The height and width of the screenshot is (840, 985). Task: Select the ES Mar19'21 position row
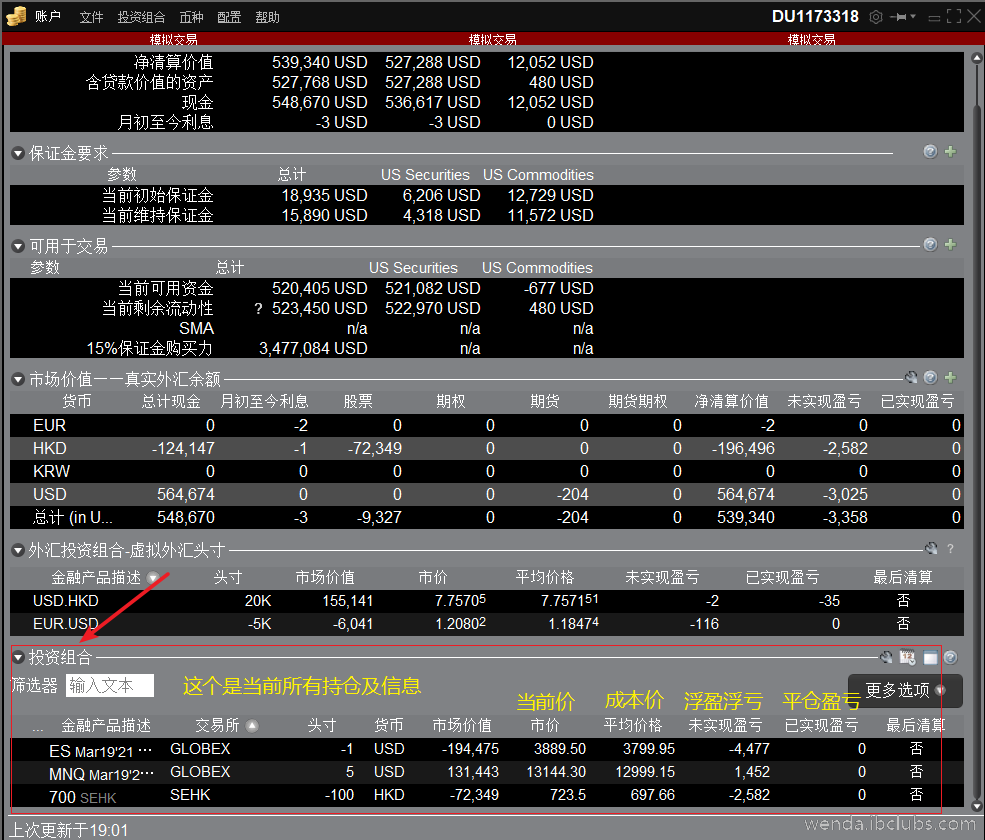coord(487,749)
